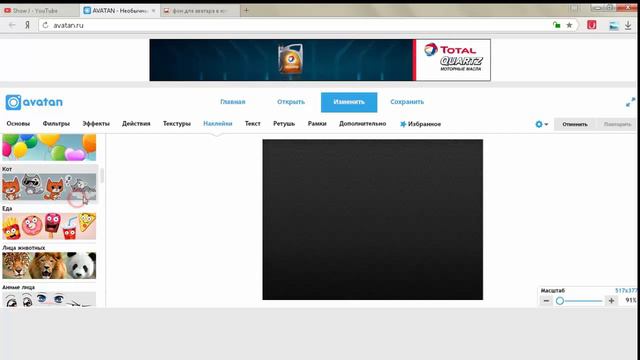Increase zoom with the plus button

click(x=611, y=301)
